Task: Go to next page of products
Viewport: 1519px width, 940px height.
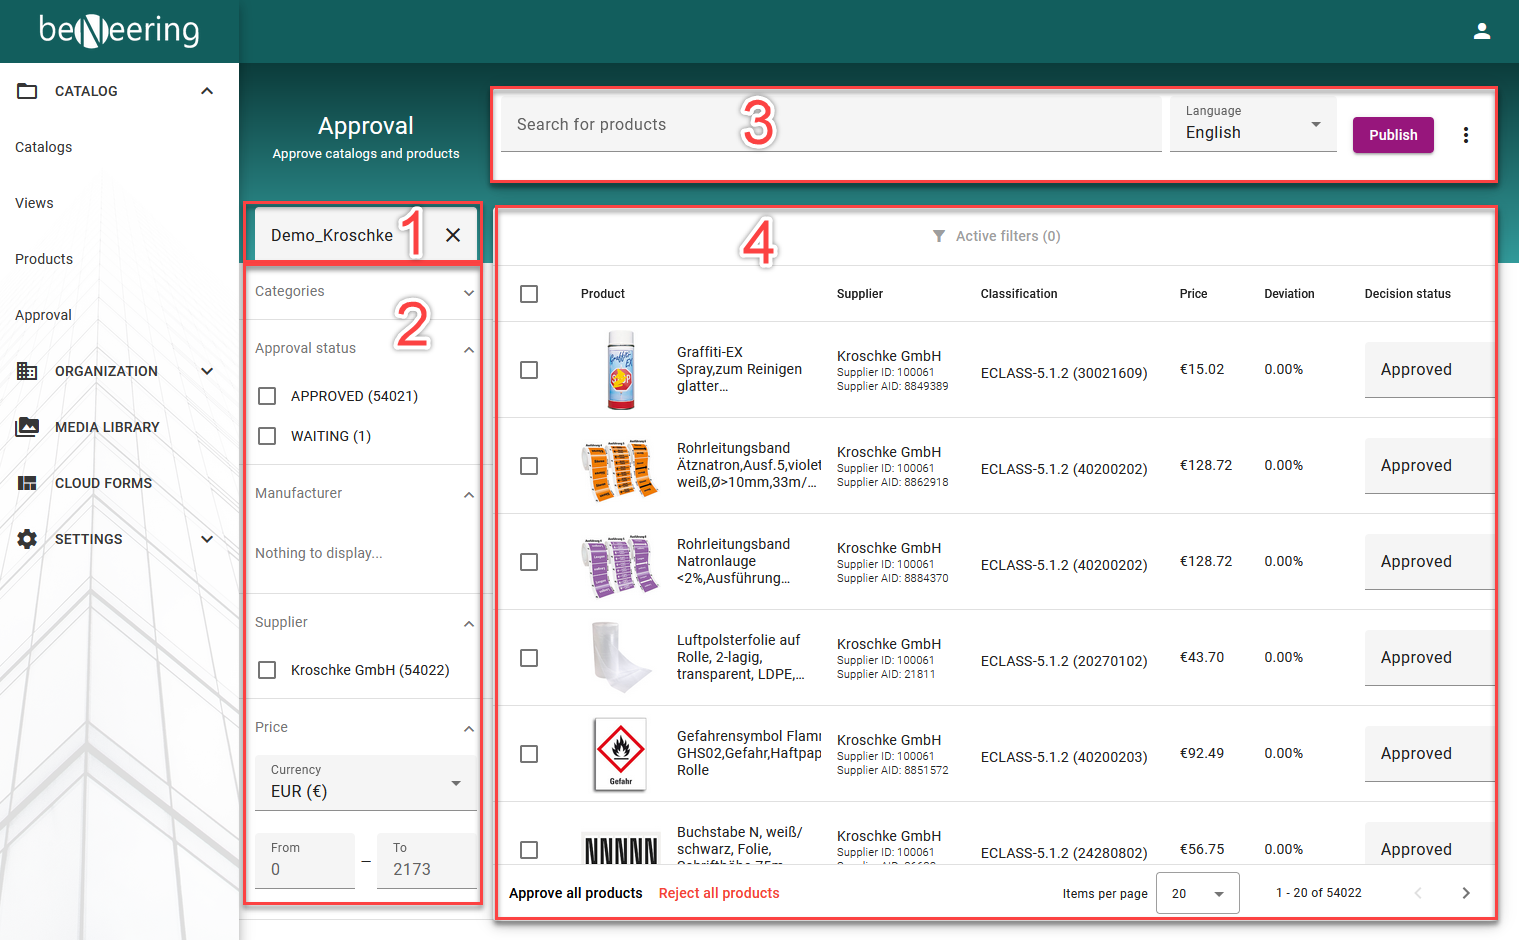Action: (1466, 893)
